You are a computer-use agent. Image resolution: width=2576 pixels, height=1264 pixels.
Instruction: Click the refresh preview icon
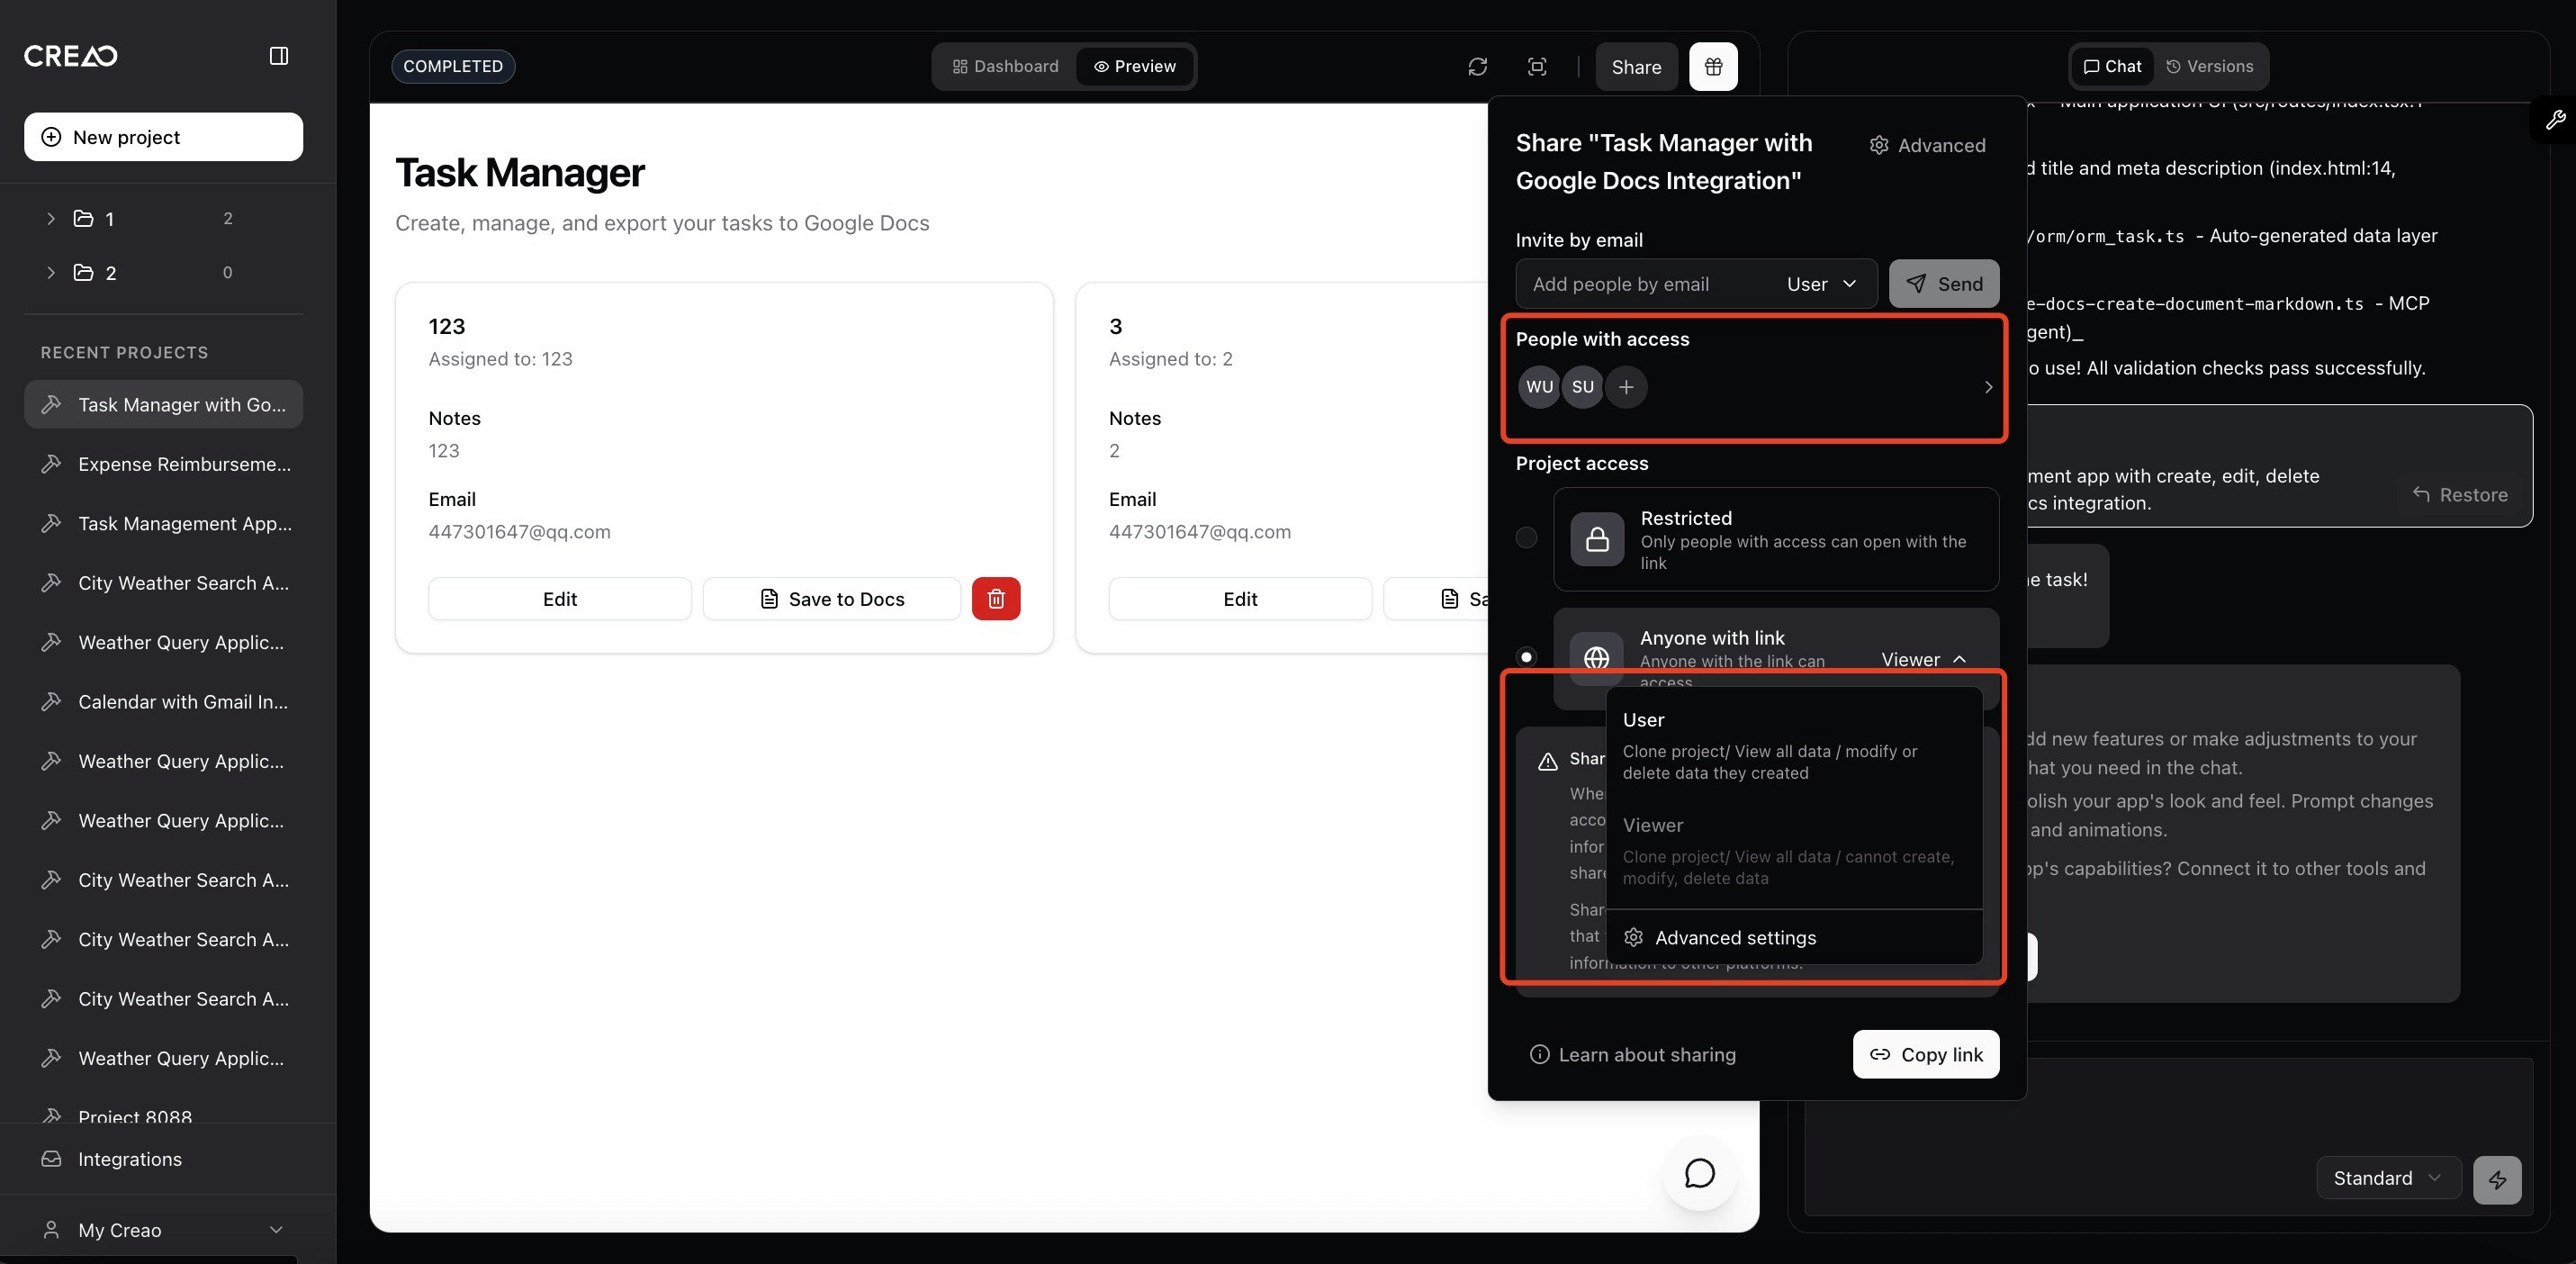(x=1477, y=67)
